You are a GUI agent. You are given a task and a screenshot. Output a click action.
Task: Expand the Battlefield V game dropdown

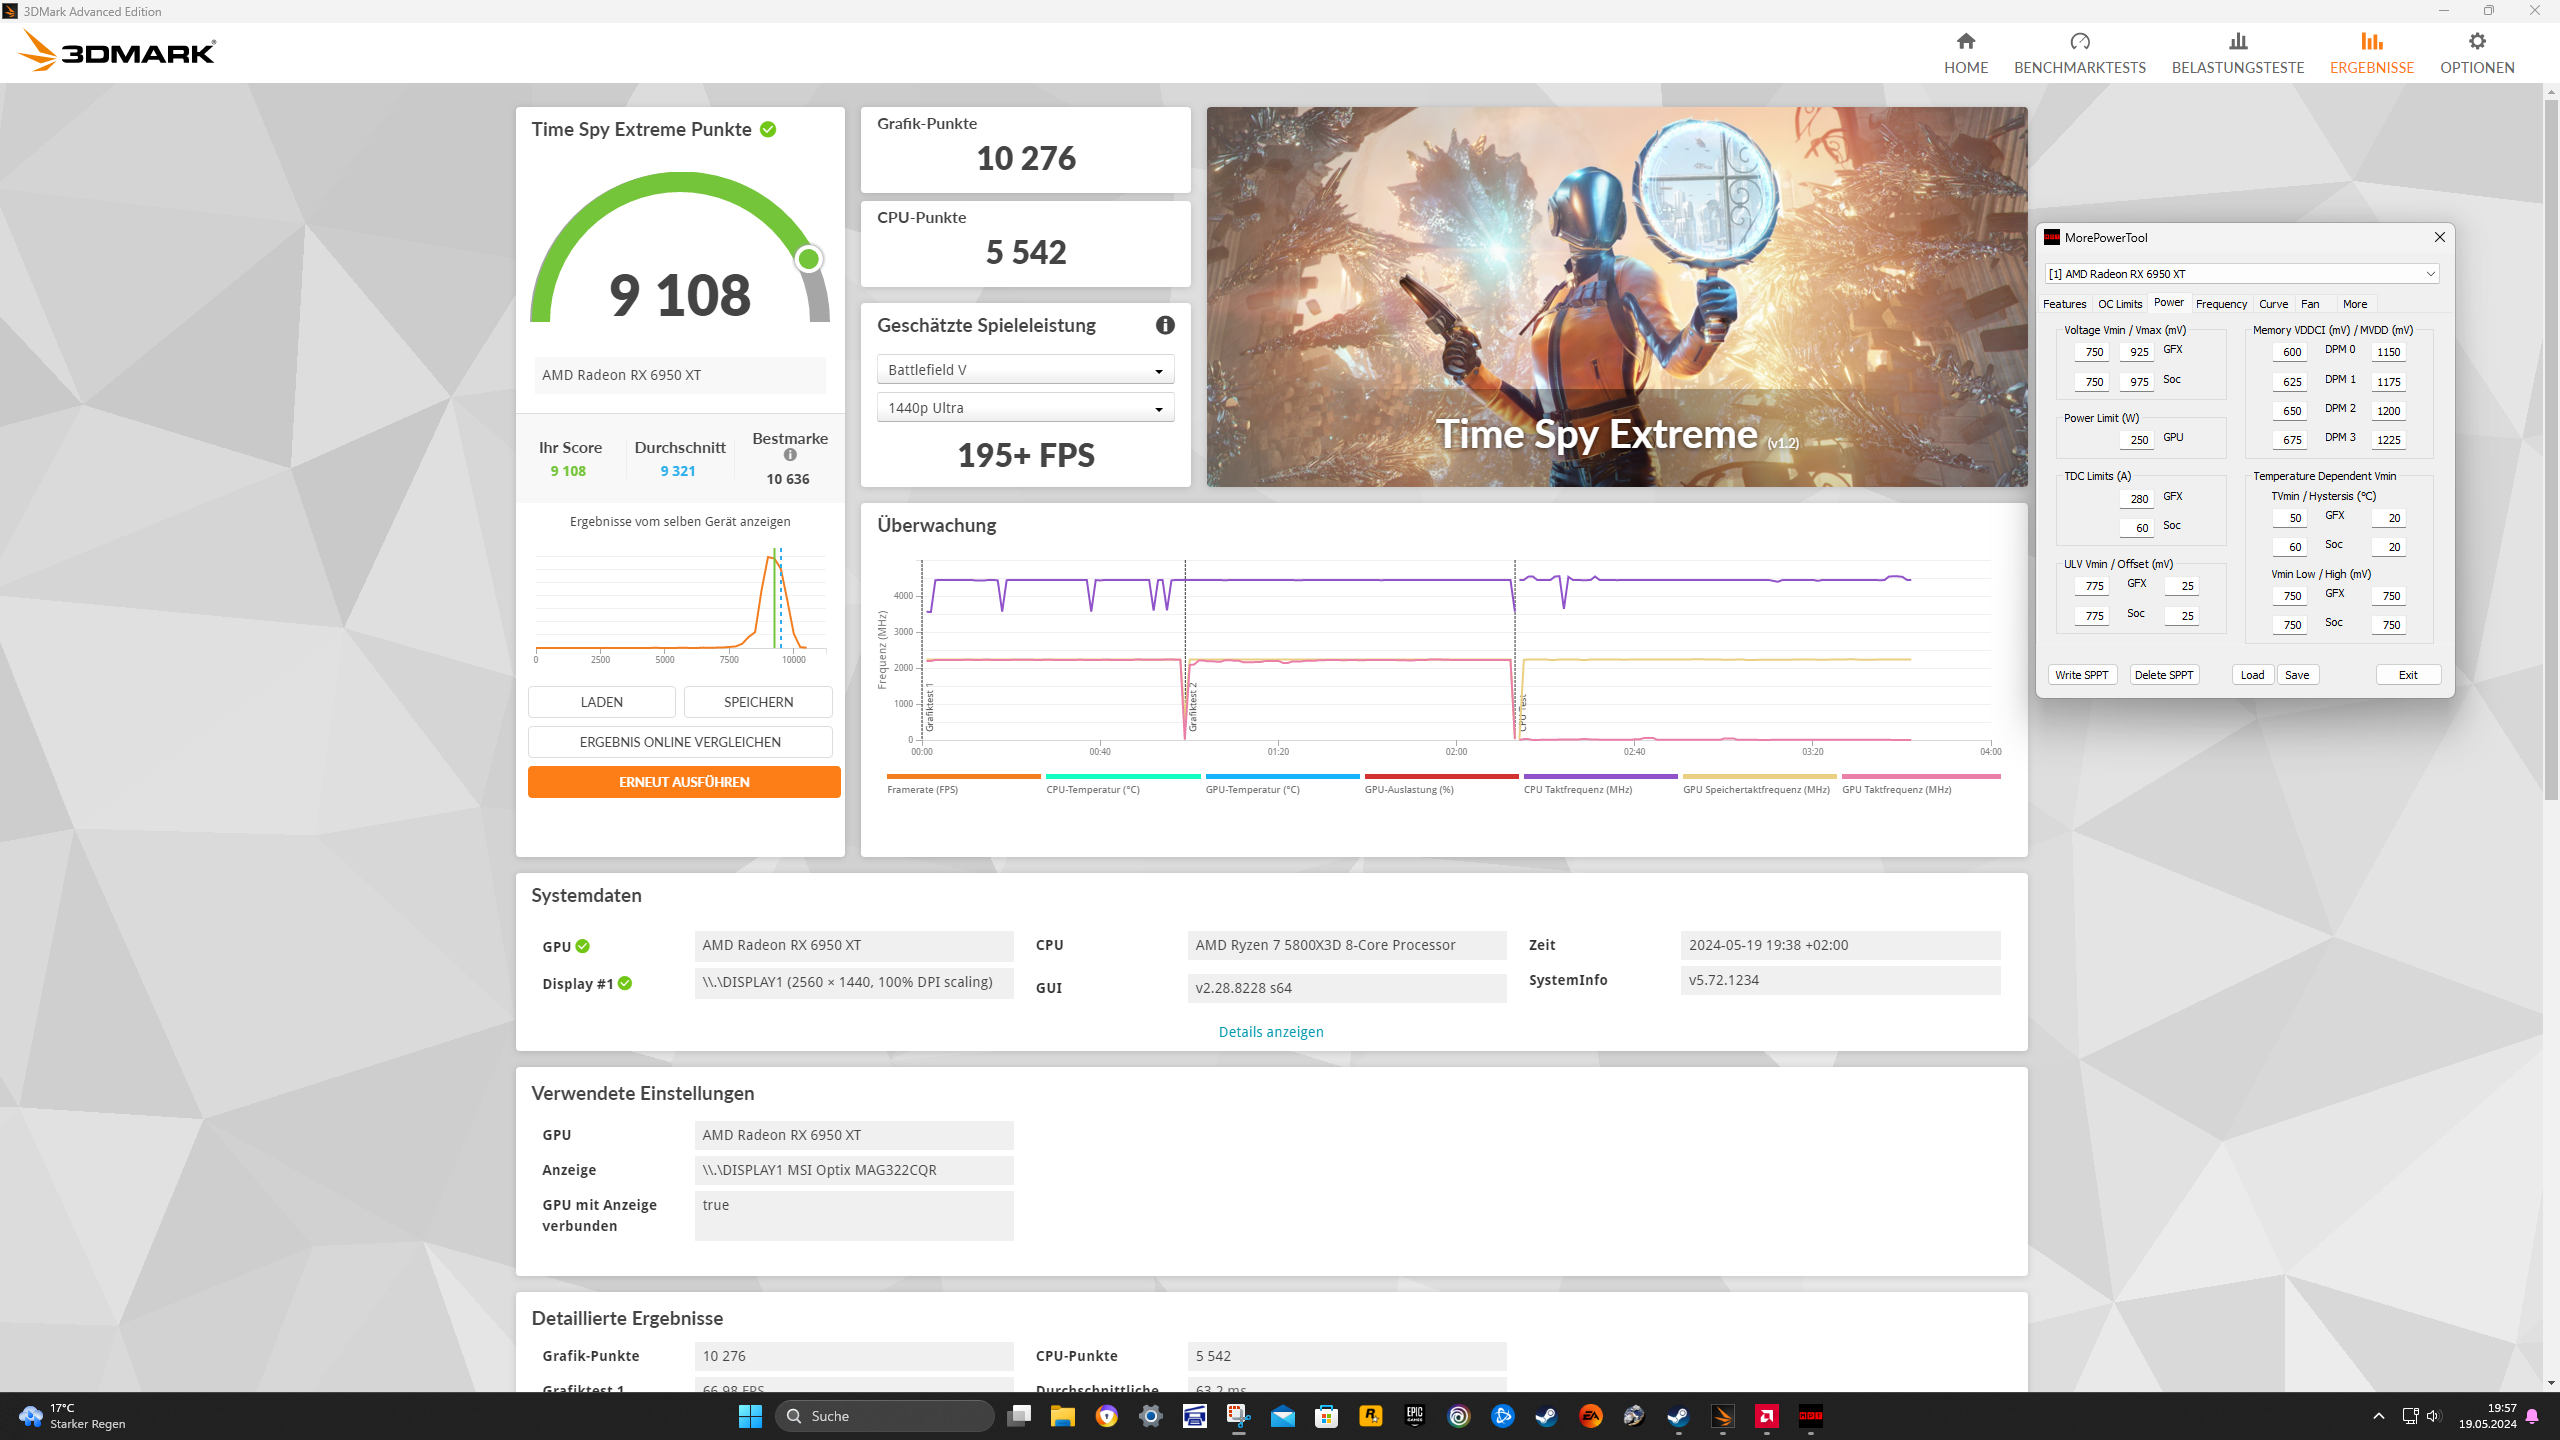(1025, 370)
